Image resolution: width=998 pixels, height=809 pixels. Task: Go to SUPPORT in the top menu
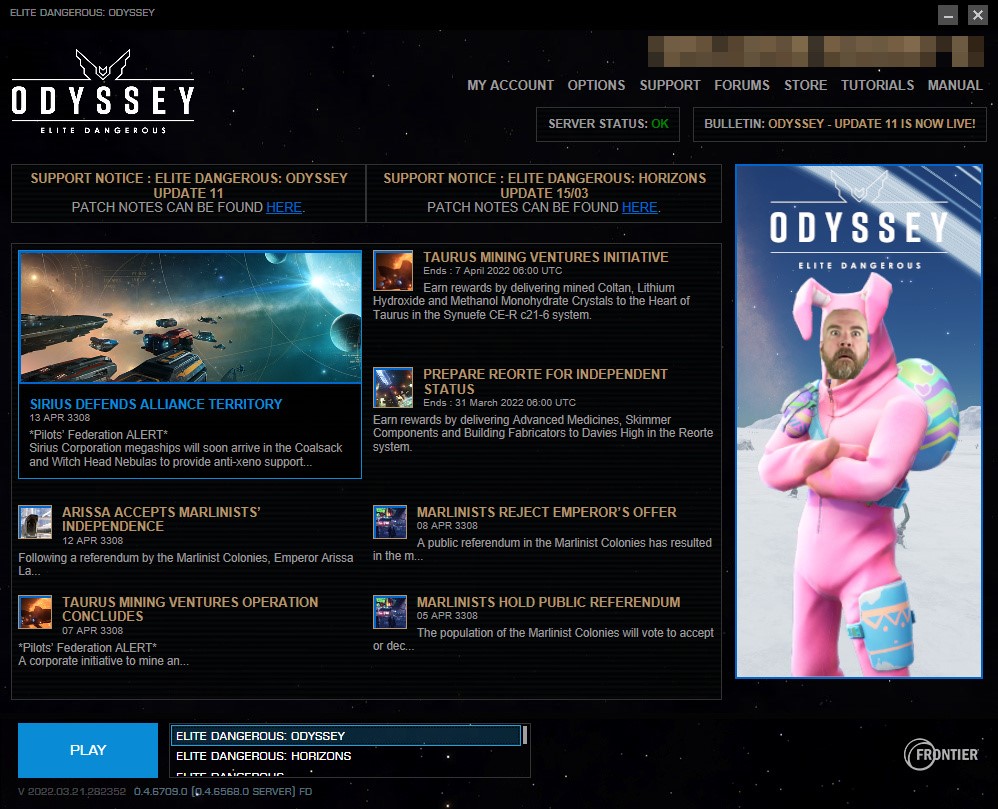(670, 85)
